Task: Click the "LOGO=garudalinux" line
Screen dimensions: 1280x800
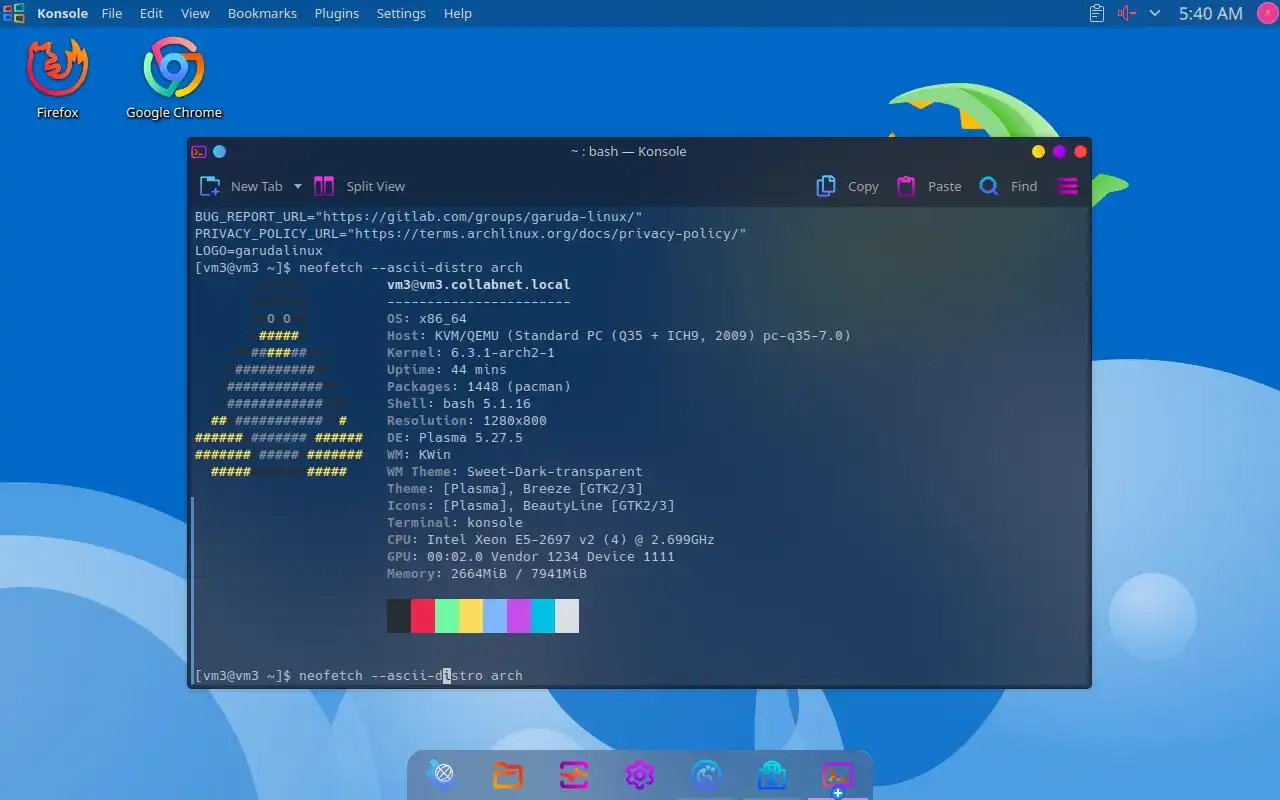Action: pos(259,250)
